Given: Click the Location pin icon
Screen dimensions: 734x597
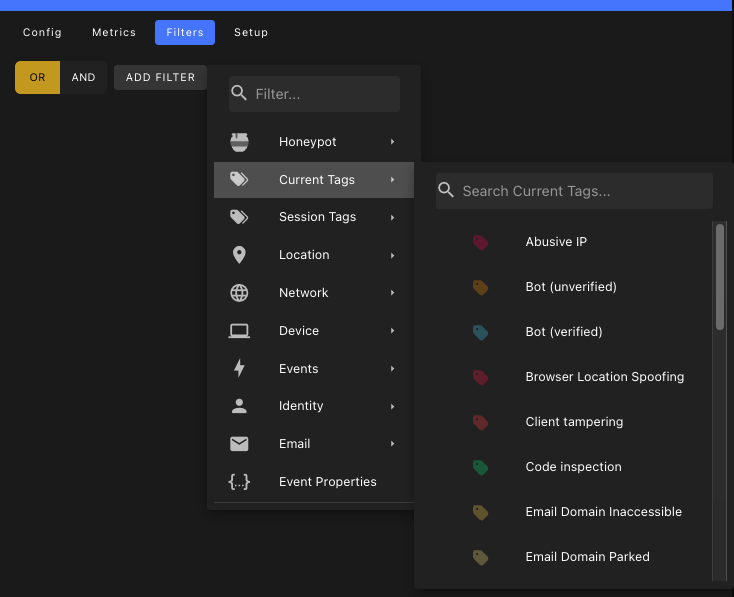Looking at the screenshot, I should pyautogui.click(x=239, y=255).
